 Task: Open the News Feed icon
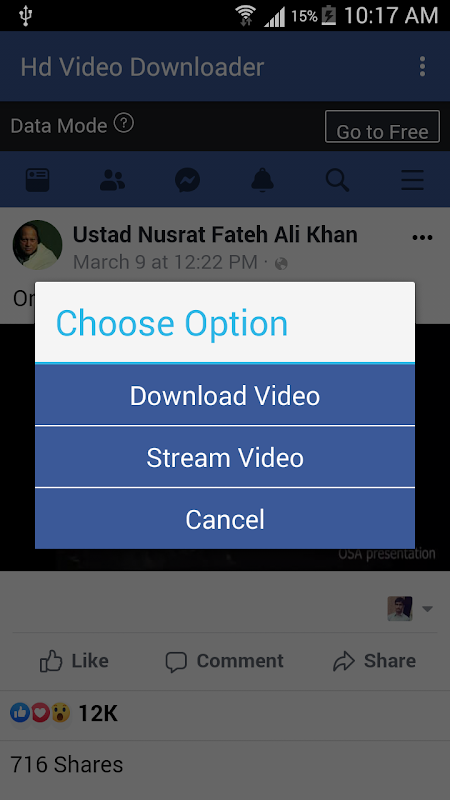point(37,180)
